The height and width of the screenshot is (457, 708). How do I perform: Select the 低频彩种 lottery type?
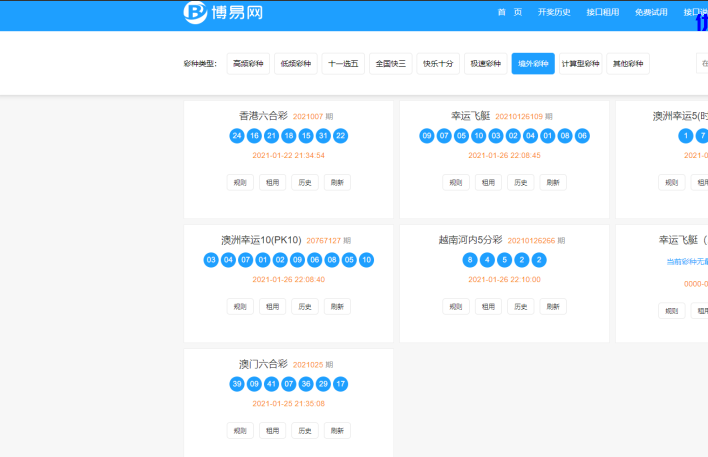[296, 64]
